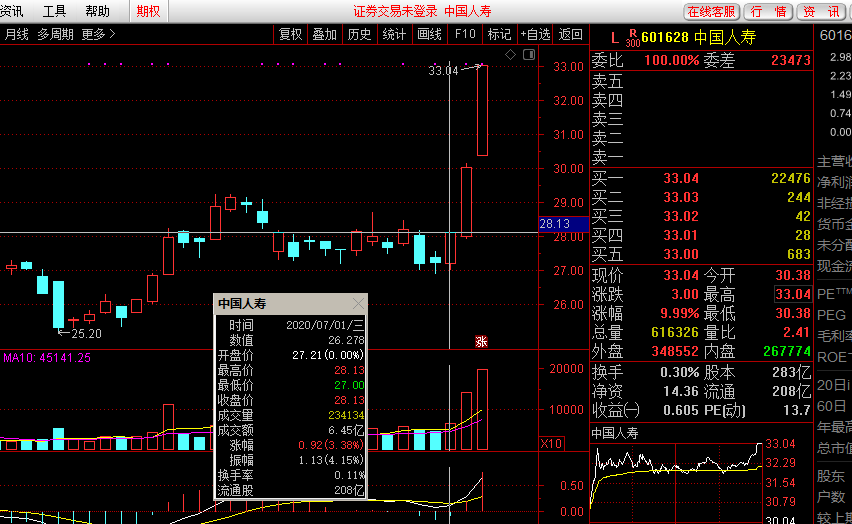The image size is (852, 524).
Task: Click the 标记 mark button
Action: (499, 34)
